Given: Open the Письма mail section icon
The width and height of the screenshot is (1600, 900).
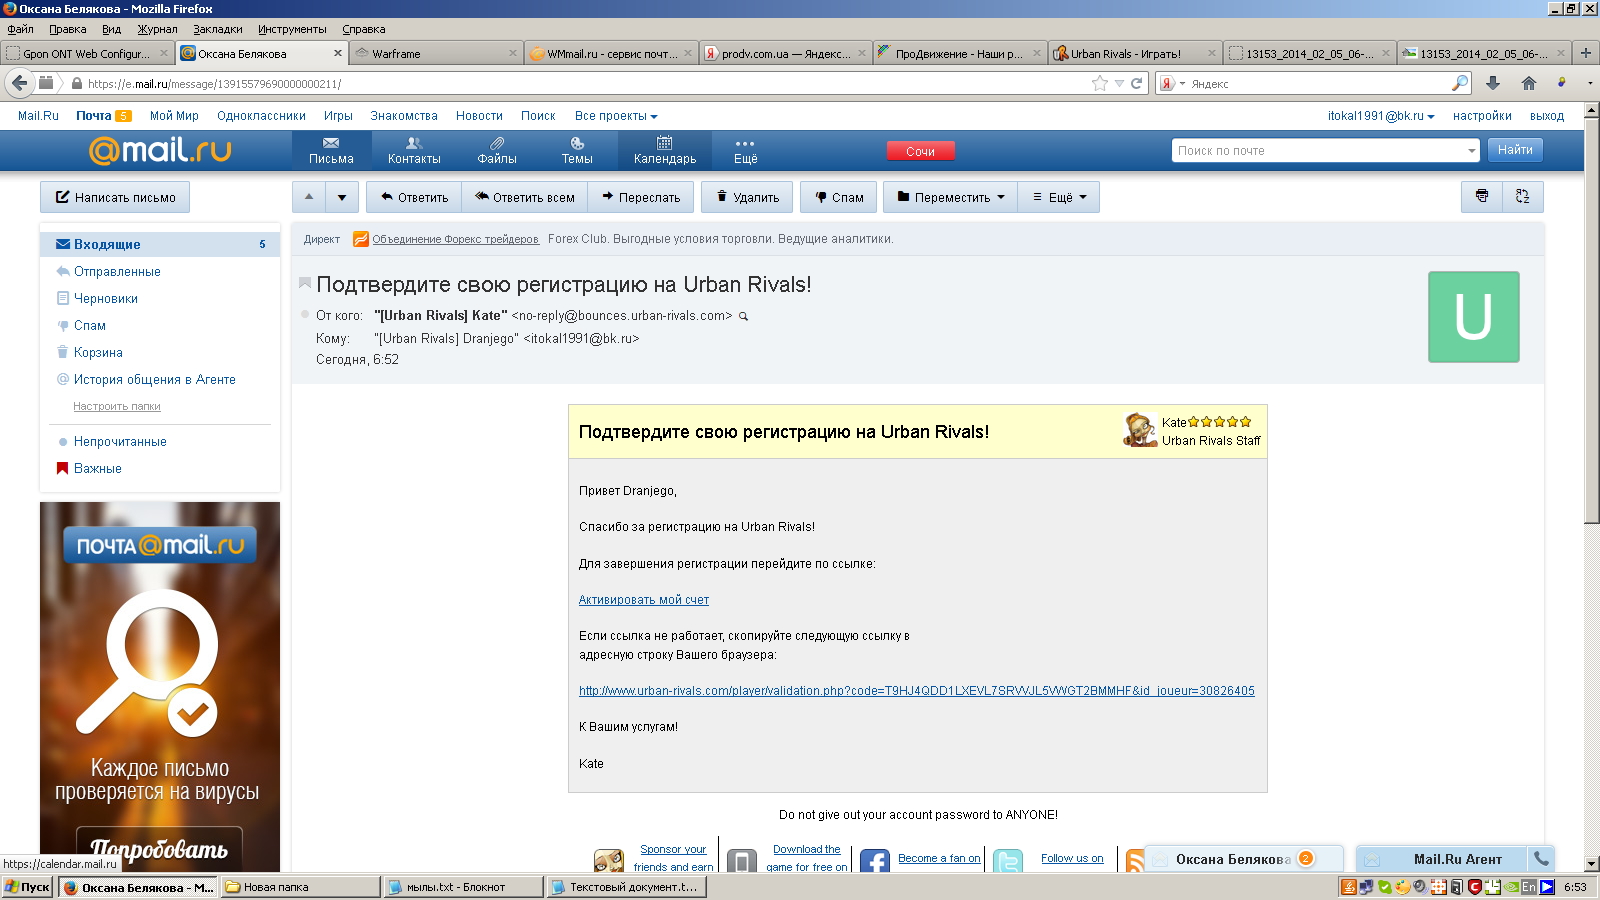Looking at the screenshot, I should tap(331, 150).
